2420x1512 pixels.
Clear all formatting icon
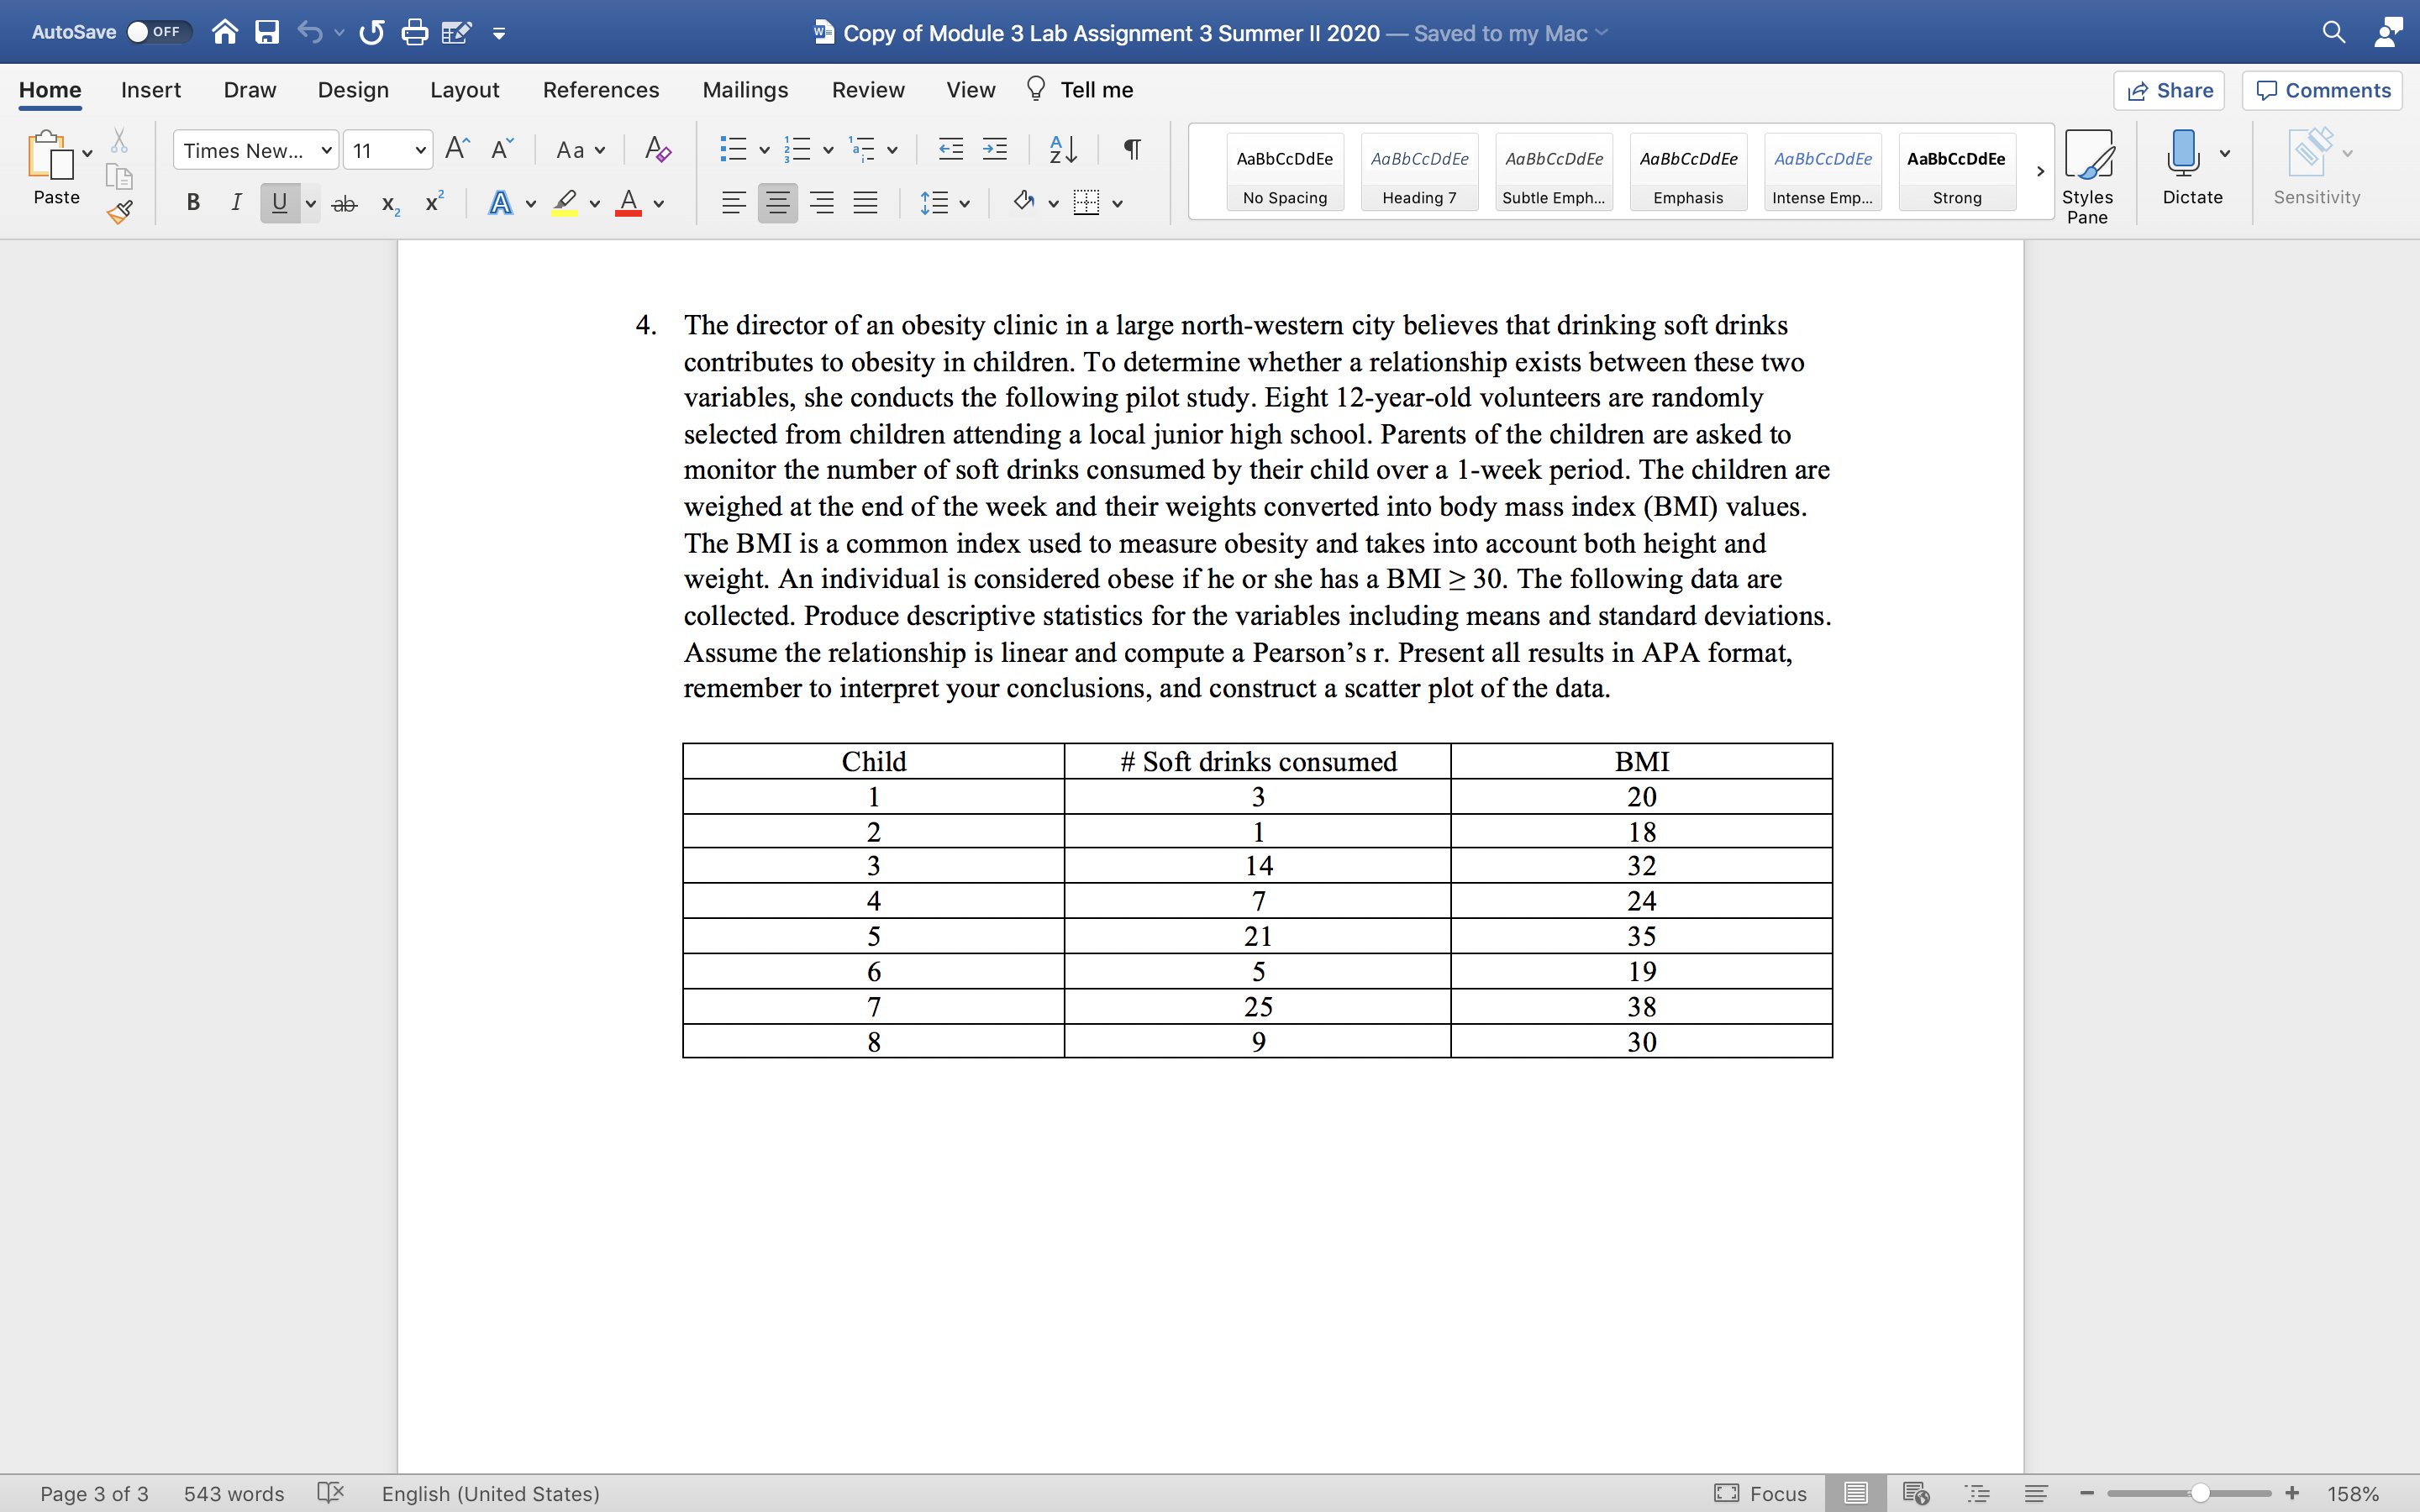tap(657, 149)
